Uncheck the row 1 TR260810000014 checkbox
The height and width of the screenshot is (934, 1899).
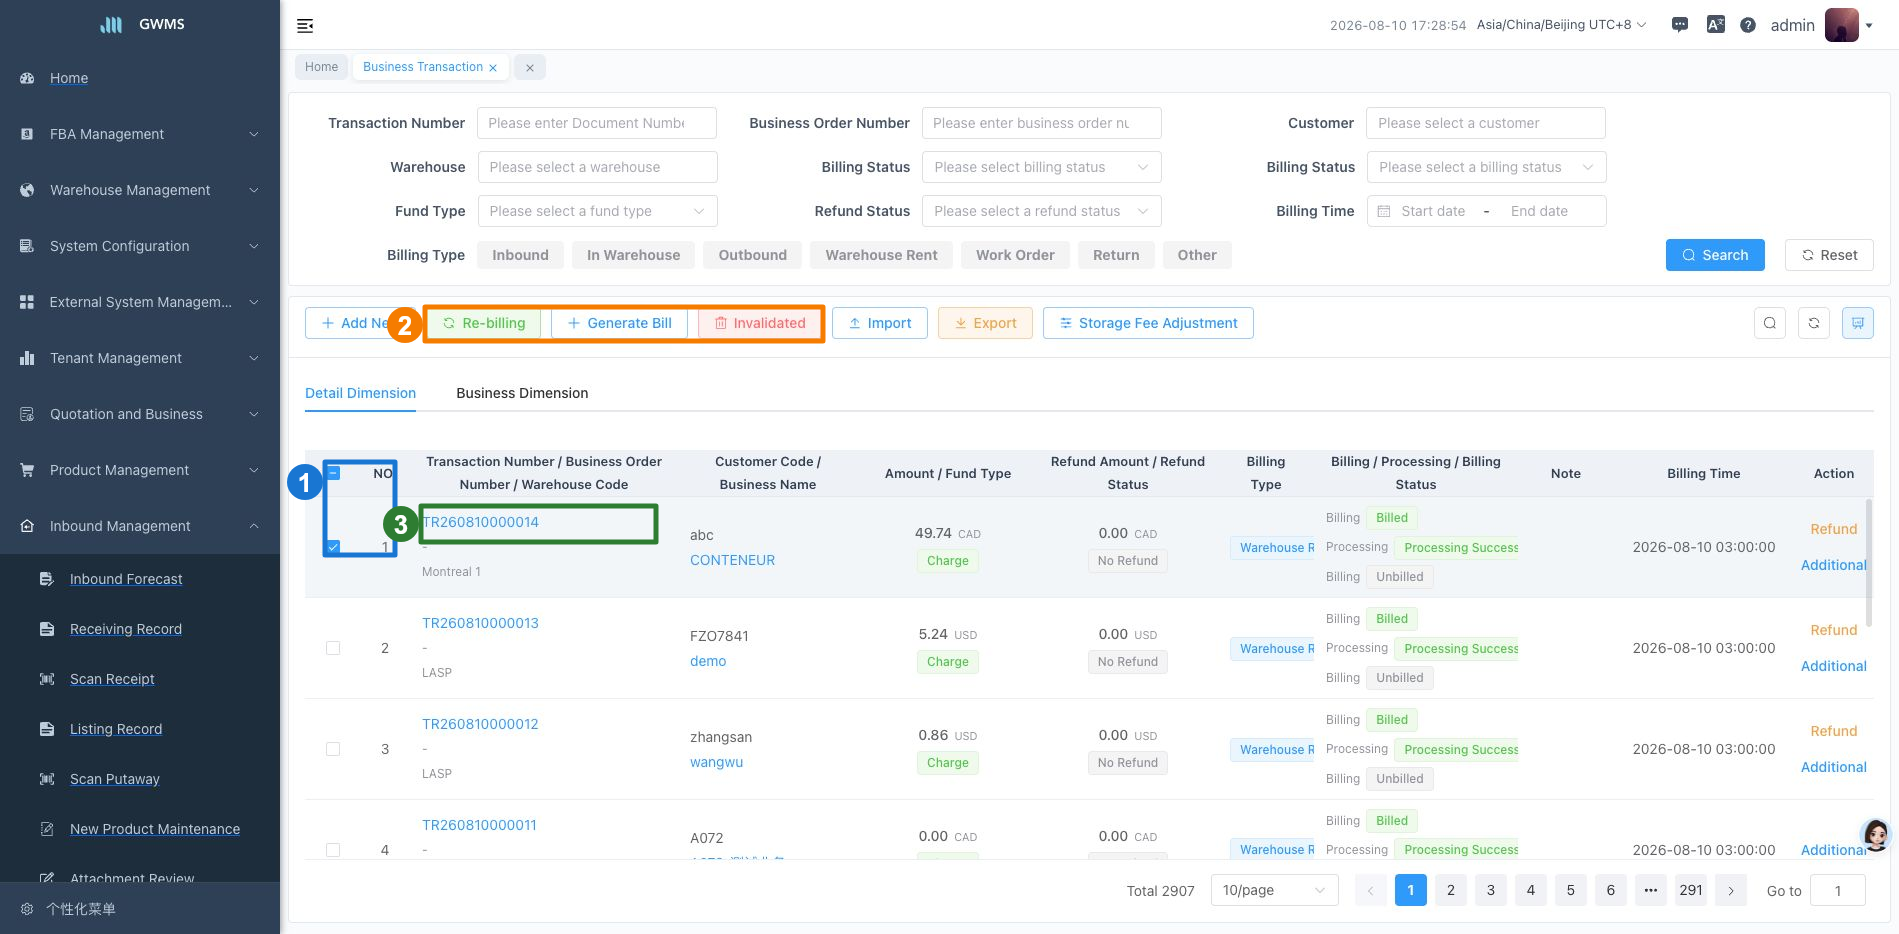tap(333, 547)
